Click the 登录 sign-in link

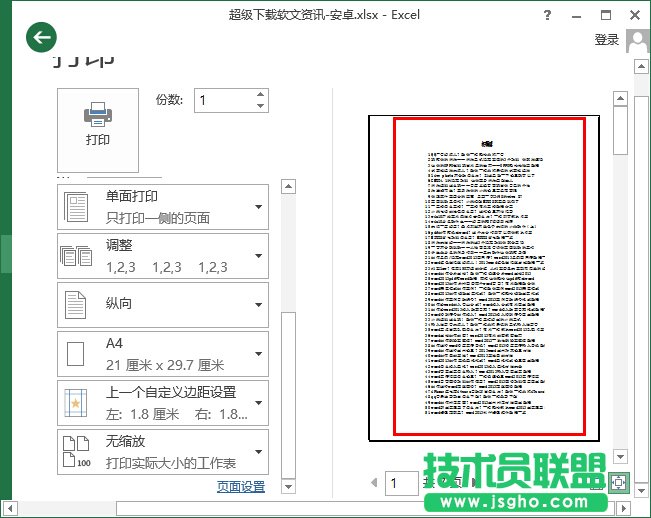point(607,40)
